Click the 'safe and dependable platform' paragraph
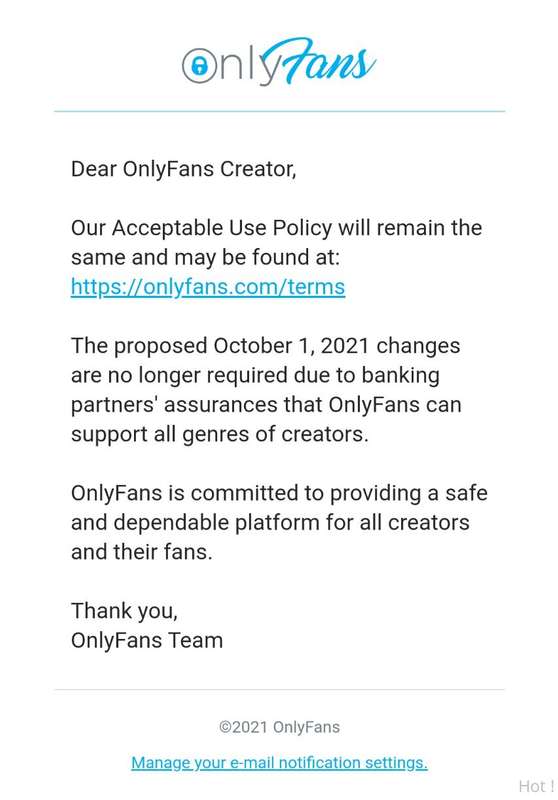This screenshot has width=558, height=800. (x=279, y=522)
